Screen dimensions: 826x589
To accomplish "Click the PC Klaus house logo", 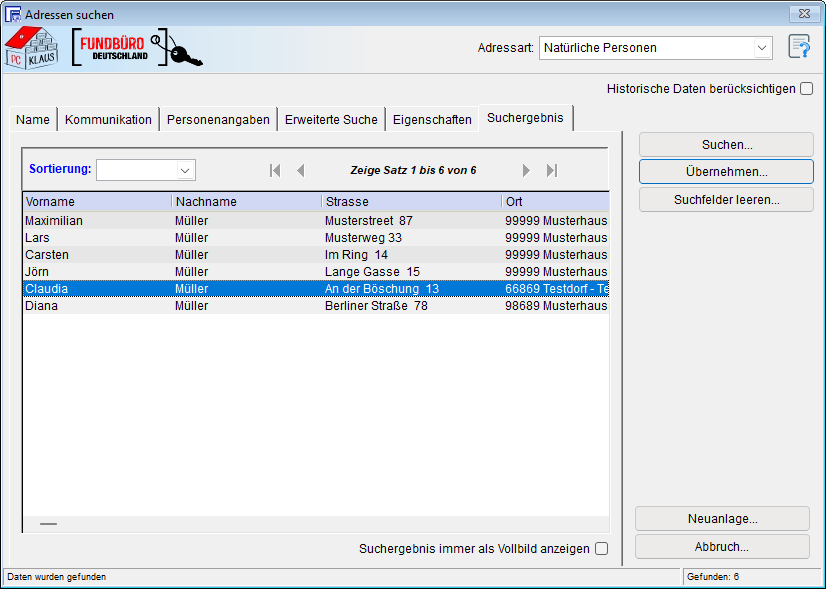I will (x=32, y=48).
